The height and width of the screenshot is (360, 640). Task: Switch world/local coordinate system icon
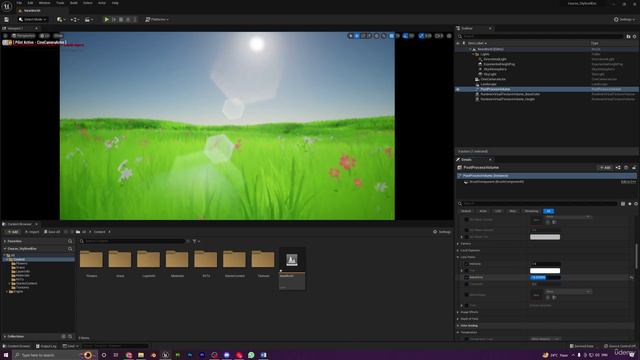tap(377, 36)
